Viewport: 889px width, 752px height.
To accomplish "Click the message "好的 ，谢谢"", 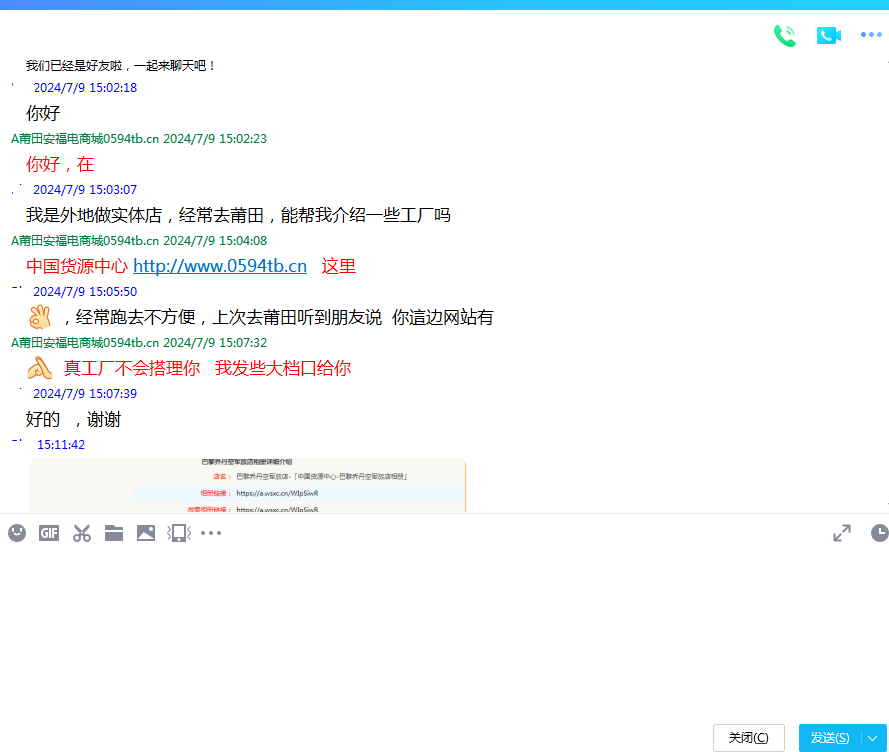I will 73,419.
